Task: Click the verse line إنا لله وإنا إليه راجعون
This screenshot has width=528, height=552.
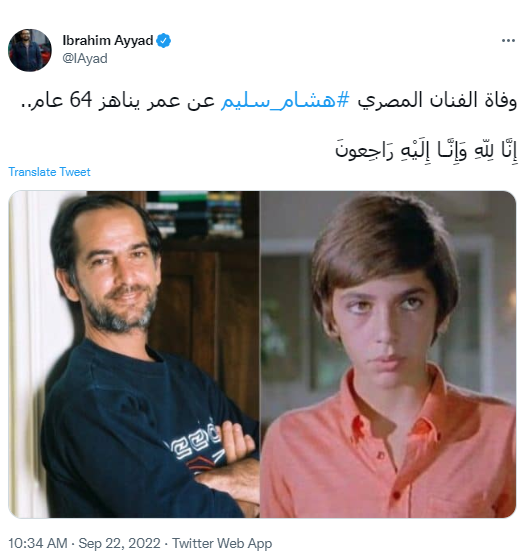Action: [x=426, y=150]
